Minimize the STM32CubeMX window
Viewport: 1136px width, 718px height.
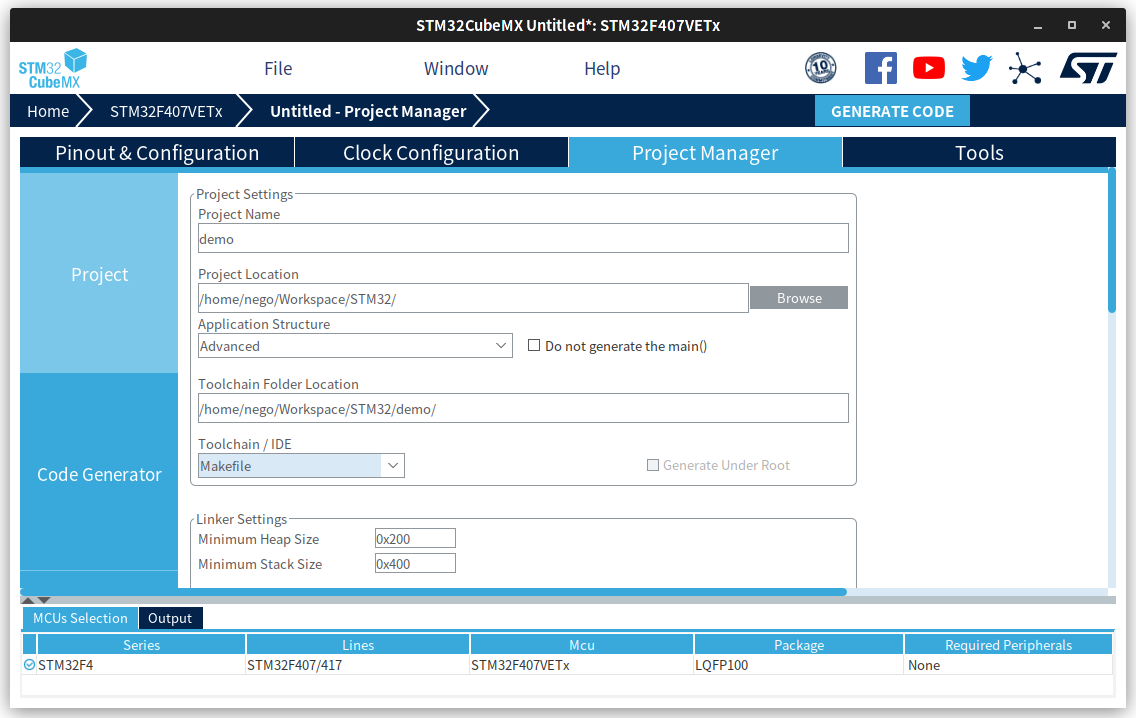click(x=1037, y=25)
